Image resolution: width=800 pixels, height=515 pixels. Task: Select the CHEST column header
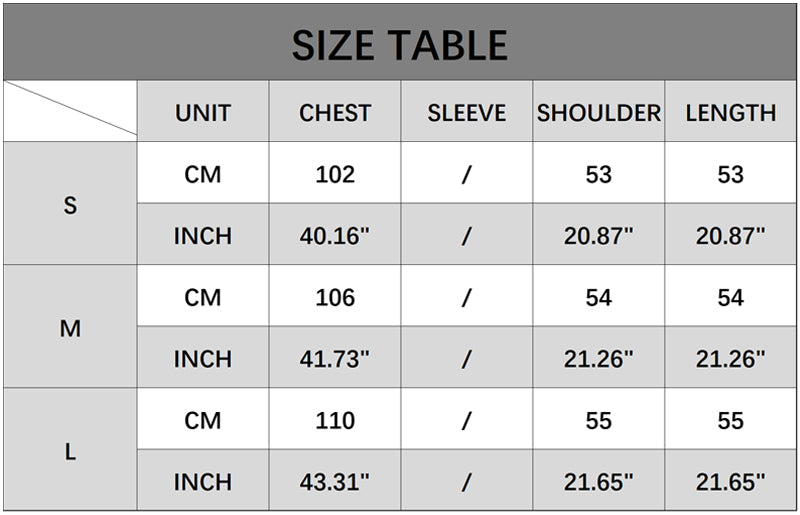pyautogui.click(x=335, y=113)
